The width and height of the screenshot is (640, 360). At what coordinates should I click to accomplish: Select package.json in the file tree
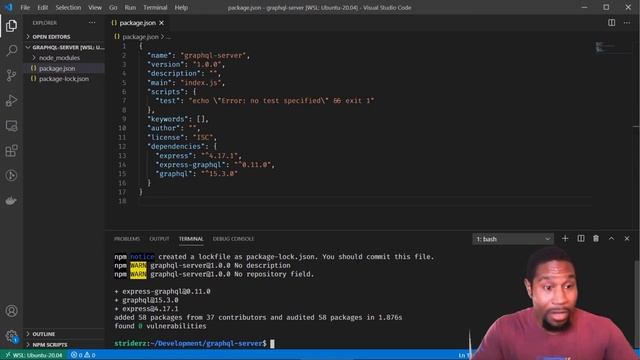coord(64,68)
